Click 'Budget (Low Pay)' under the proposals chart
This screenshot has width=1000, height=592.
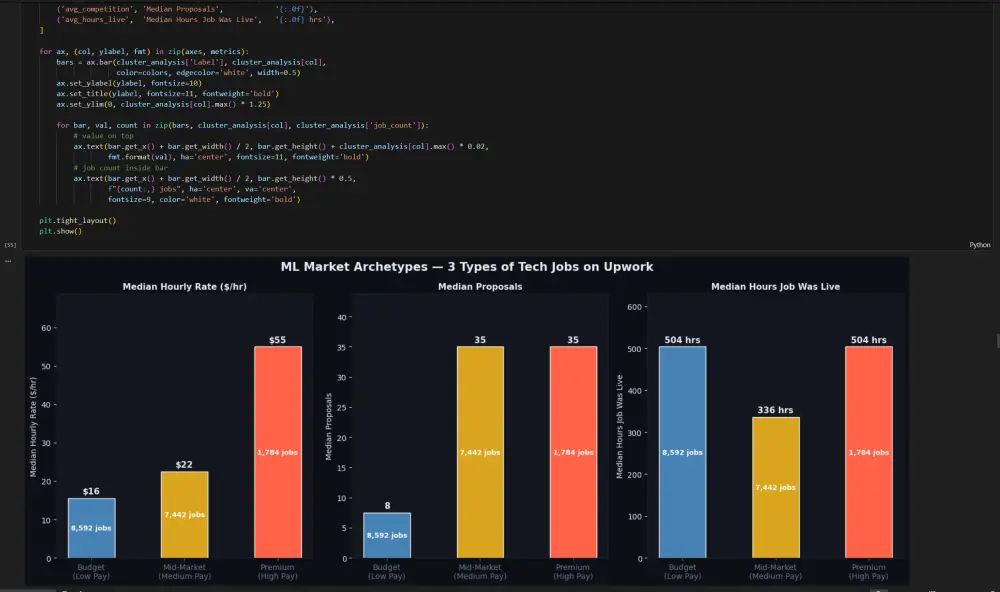pos(387,572)
